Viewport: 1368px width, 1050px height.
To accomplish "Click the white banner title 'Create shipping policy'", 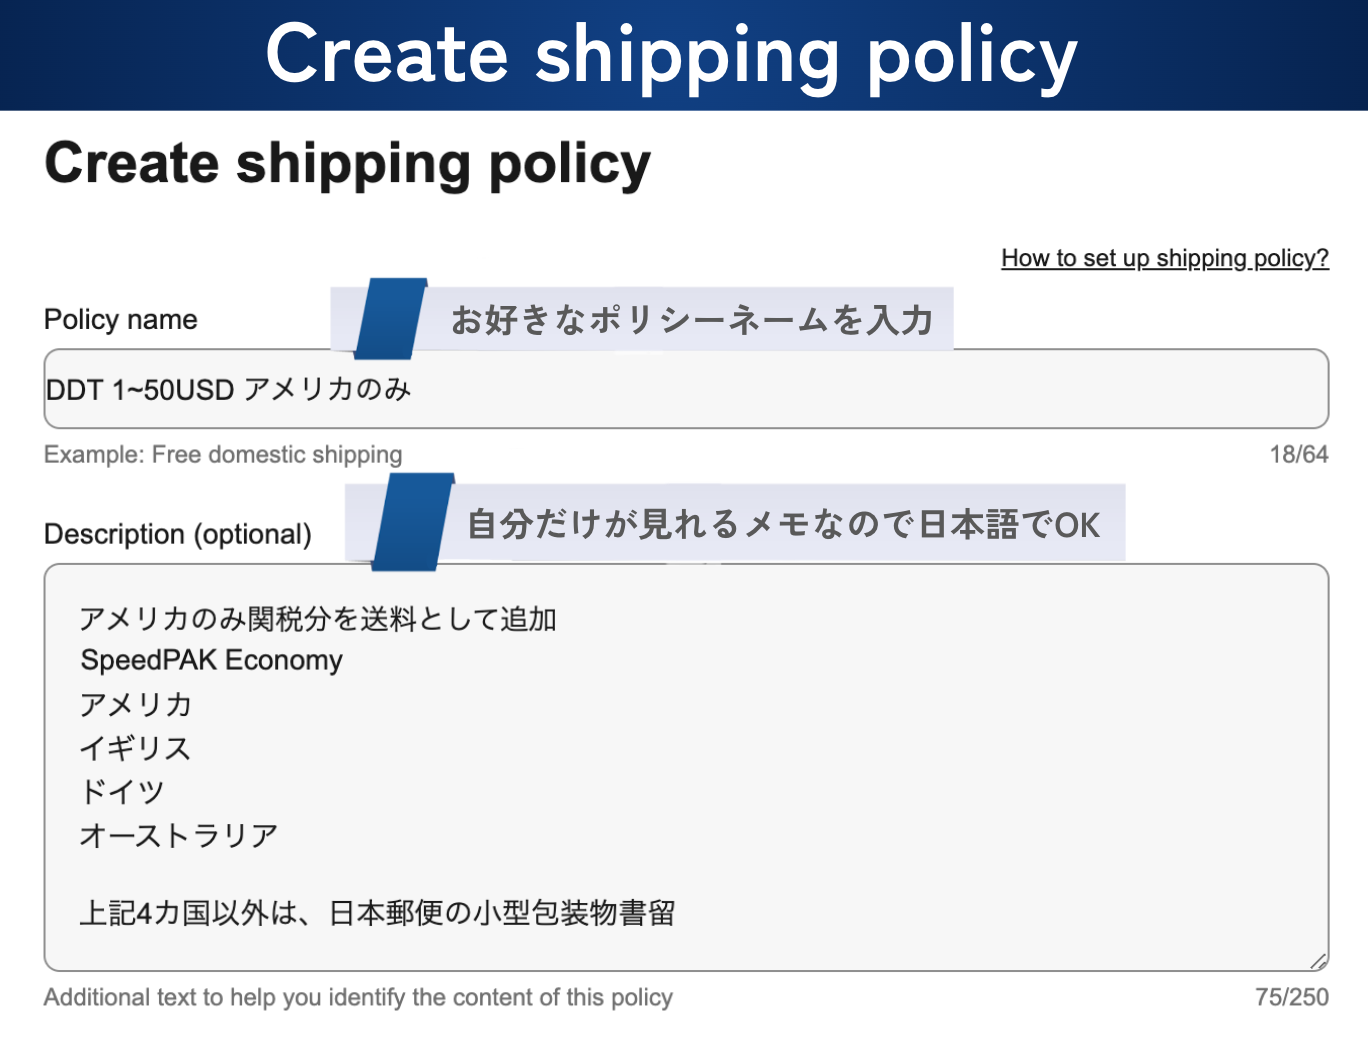I will pyautogui.click(x=671, y=55).
